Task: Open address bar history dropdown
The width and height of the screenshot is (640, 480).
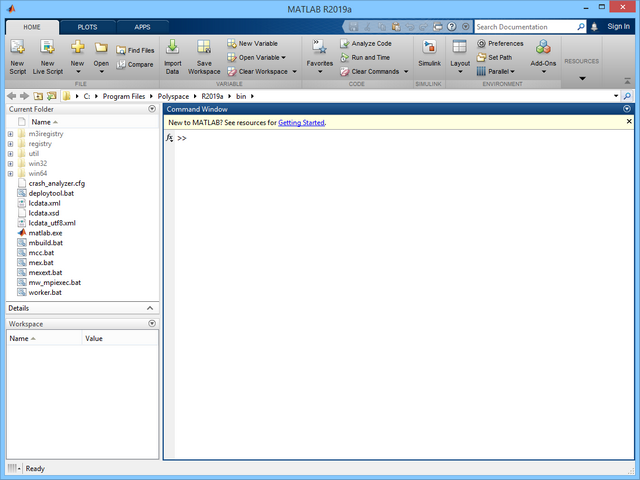Action: (x=616, y=96)
